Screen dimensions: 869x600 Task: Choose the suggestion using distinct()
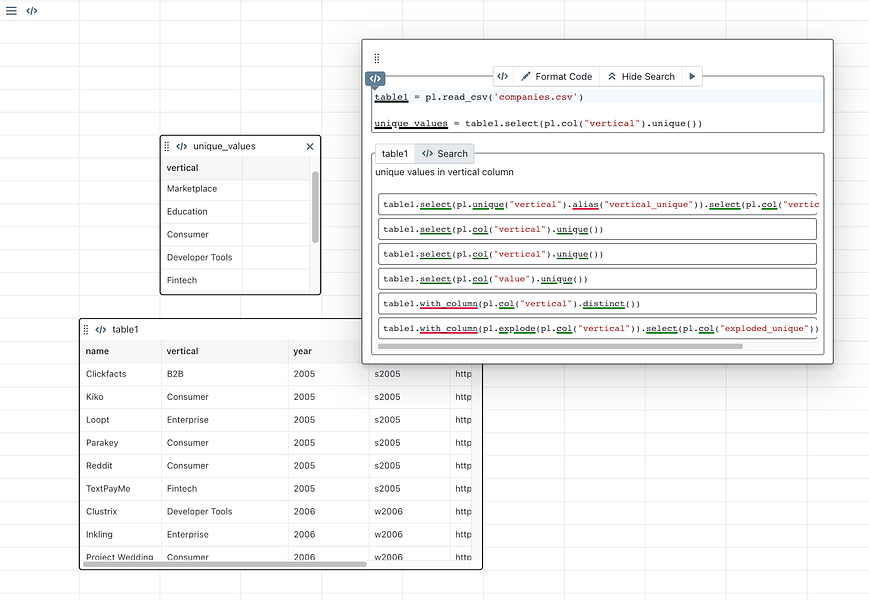[x=597, y=304]
